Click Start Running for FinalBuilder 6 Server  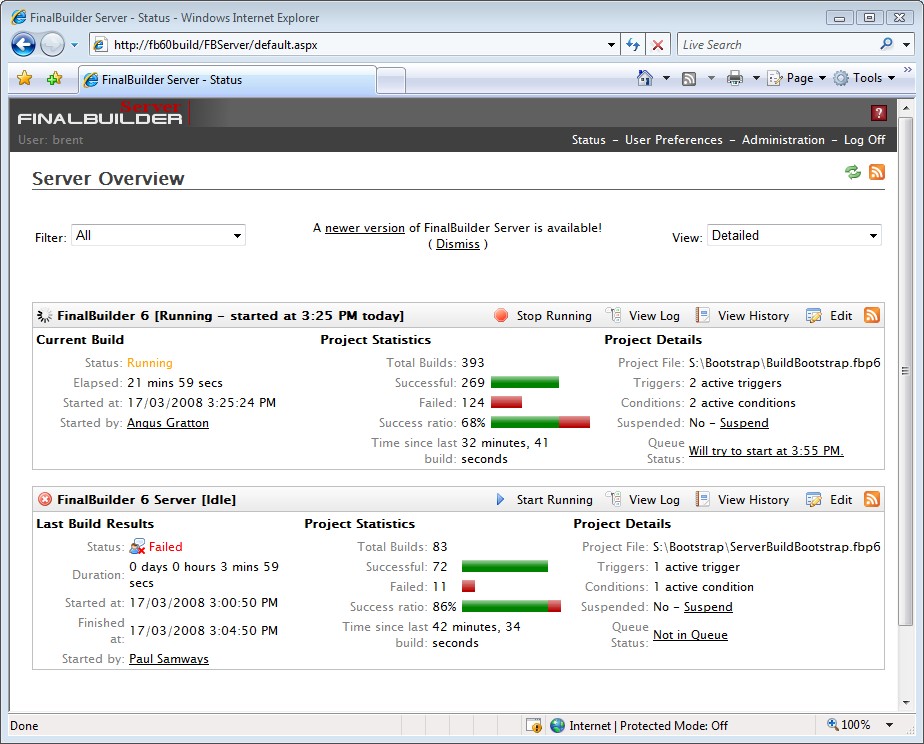[x=544, y=500]
